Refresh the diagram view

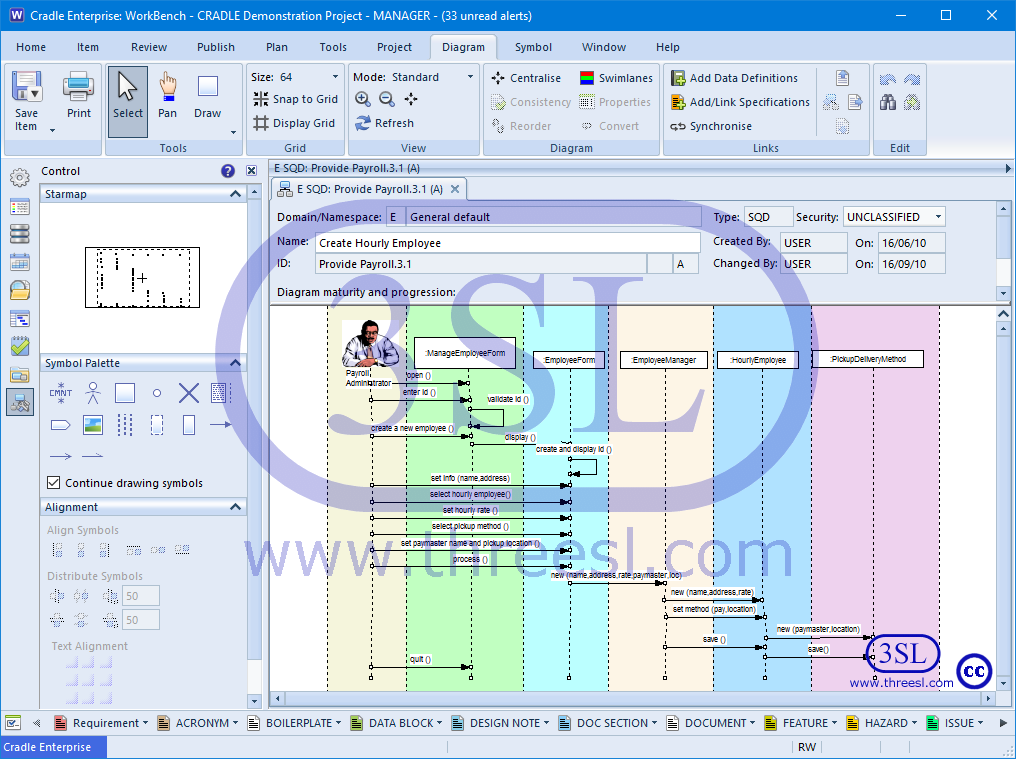pos(385,123)
